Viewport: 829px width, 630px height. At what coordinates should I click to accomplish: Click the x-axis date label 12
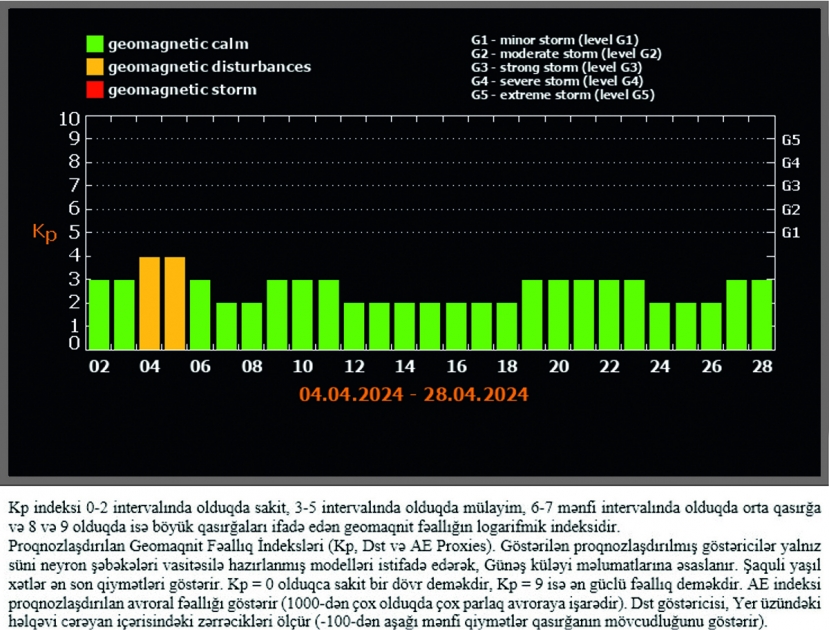point(354,366)
